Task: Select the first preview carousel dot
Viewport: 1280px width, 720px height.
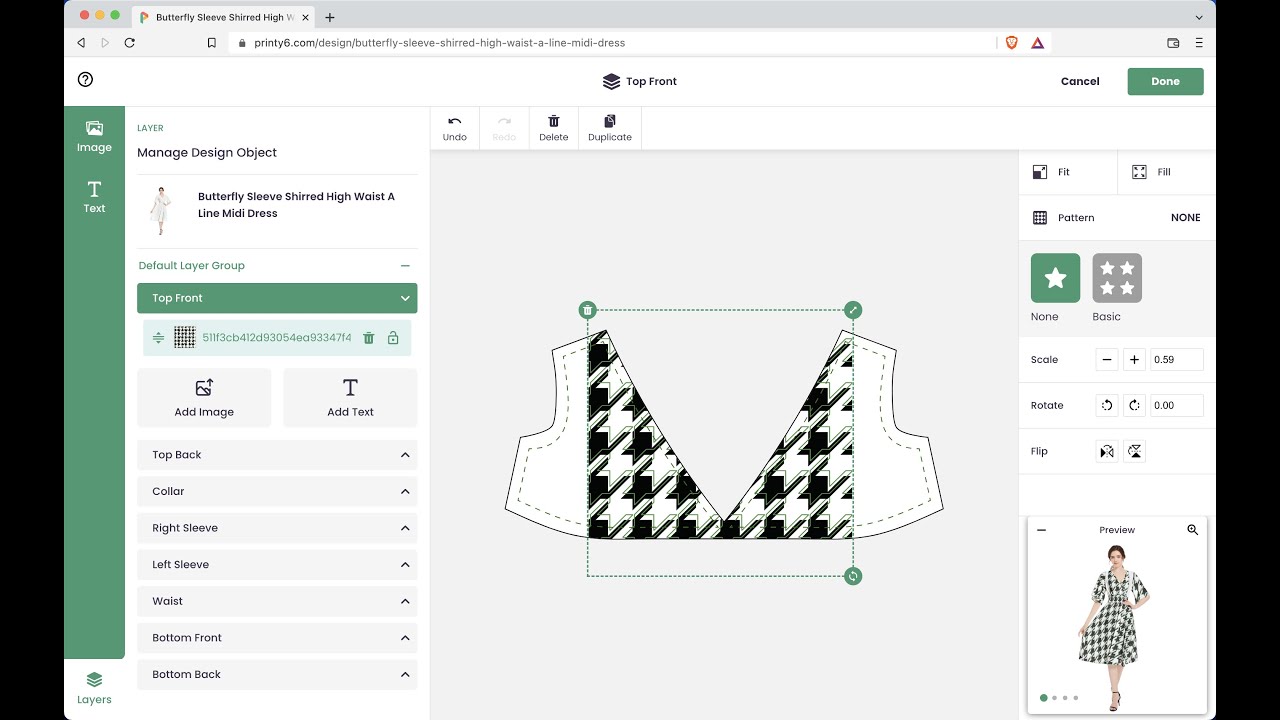Action: (x=1044, y=698)
